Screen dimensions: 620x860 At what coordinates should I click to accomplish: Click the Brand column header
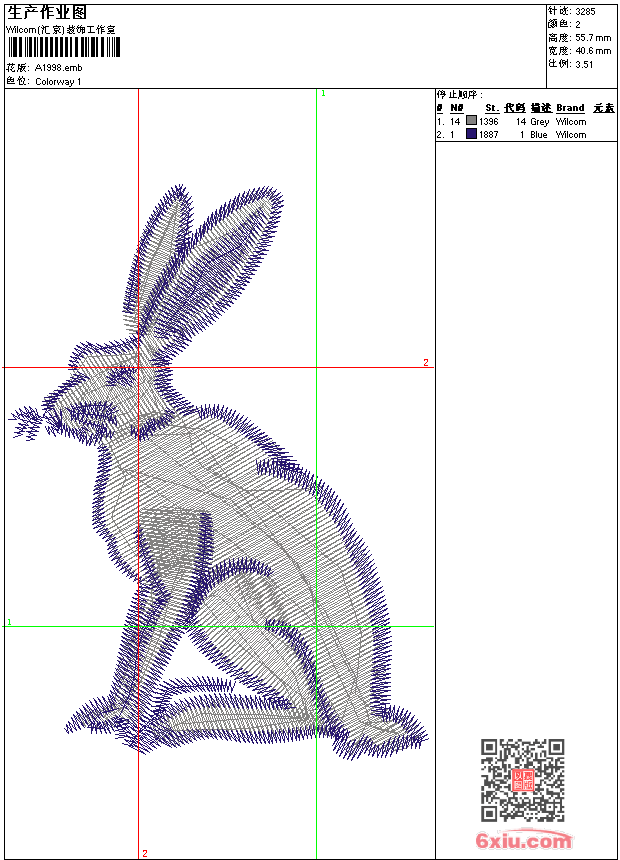570,108
